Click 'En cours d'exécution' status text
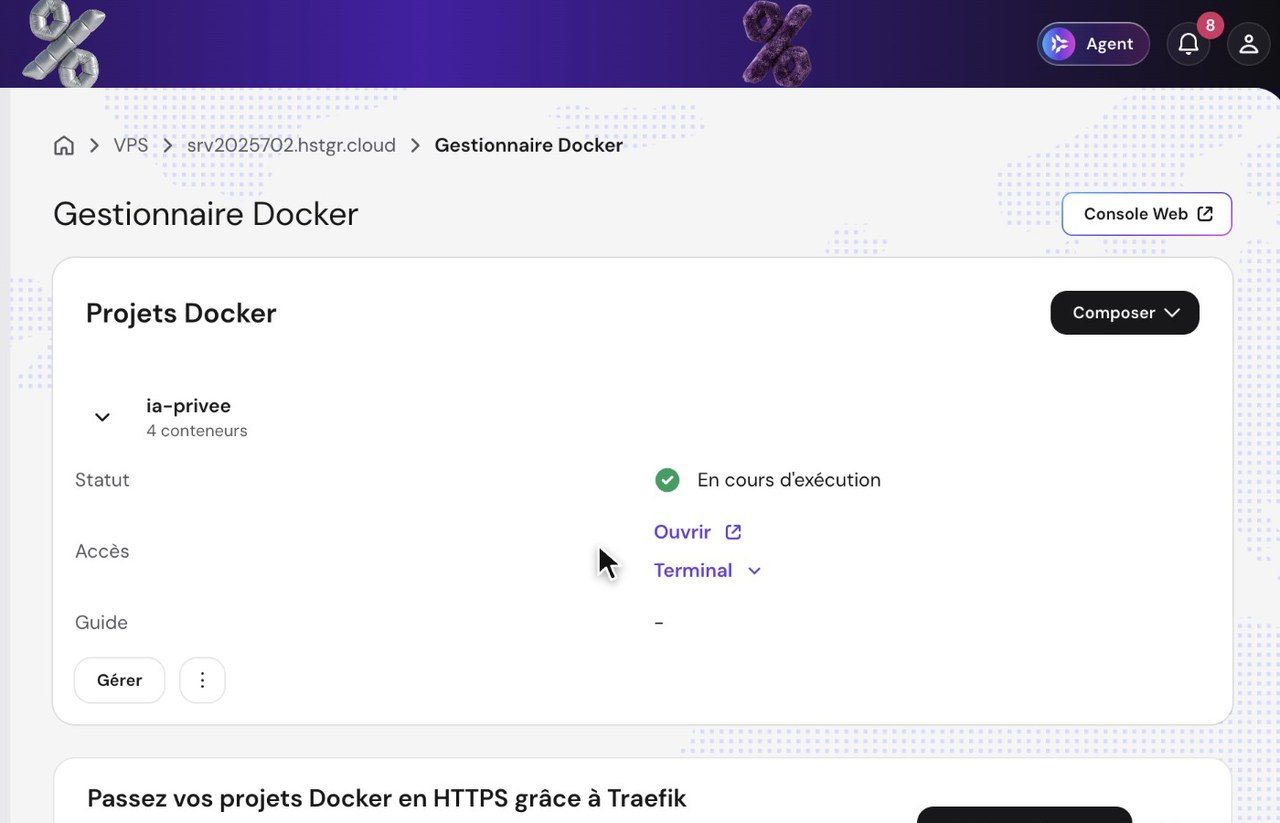The width and height of the screenshot is (1280, 823). (789, 480)
